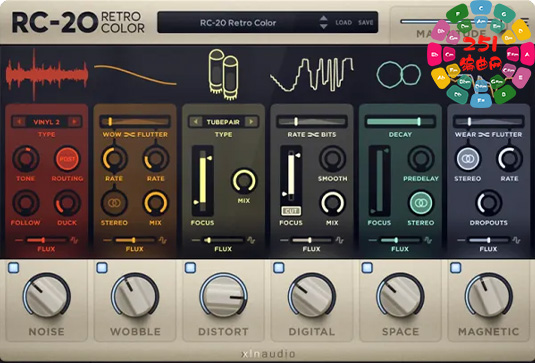The width and height of the screenshot is (535, 363).
Task: Enable the Wobble module checkbox
Action: pyautogui.click(x=102, y=268)
